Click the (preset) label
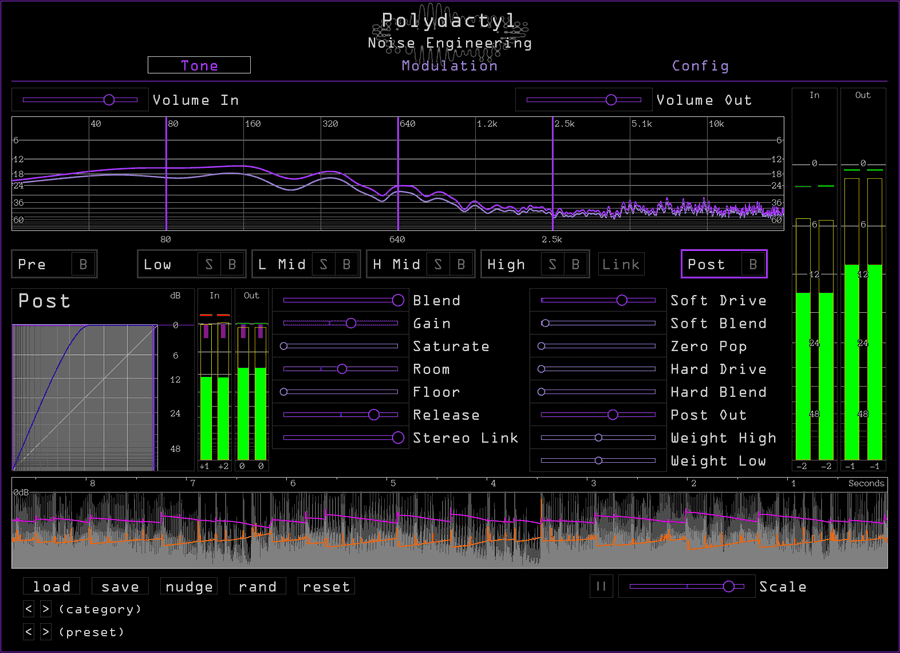 pyautogui.click(x=91, y=632)
